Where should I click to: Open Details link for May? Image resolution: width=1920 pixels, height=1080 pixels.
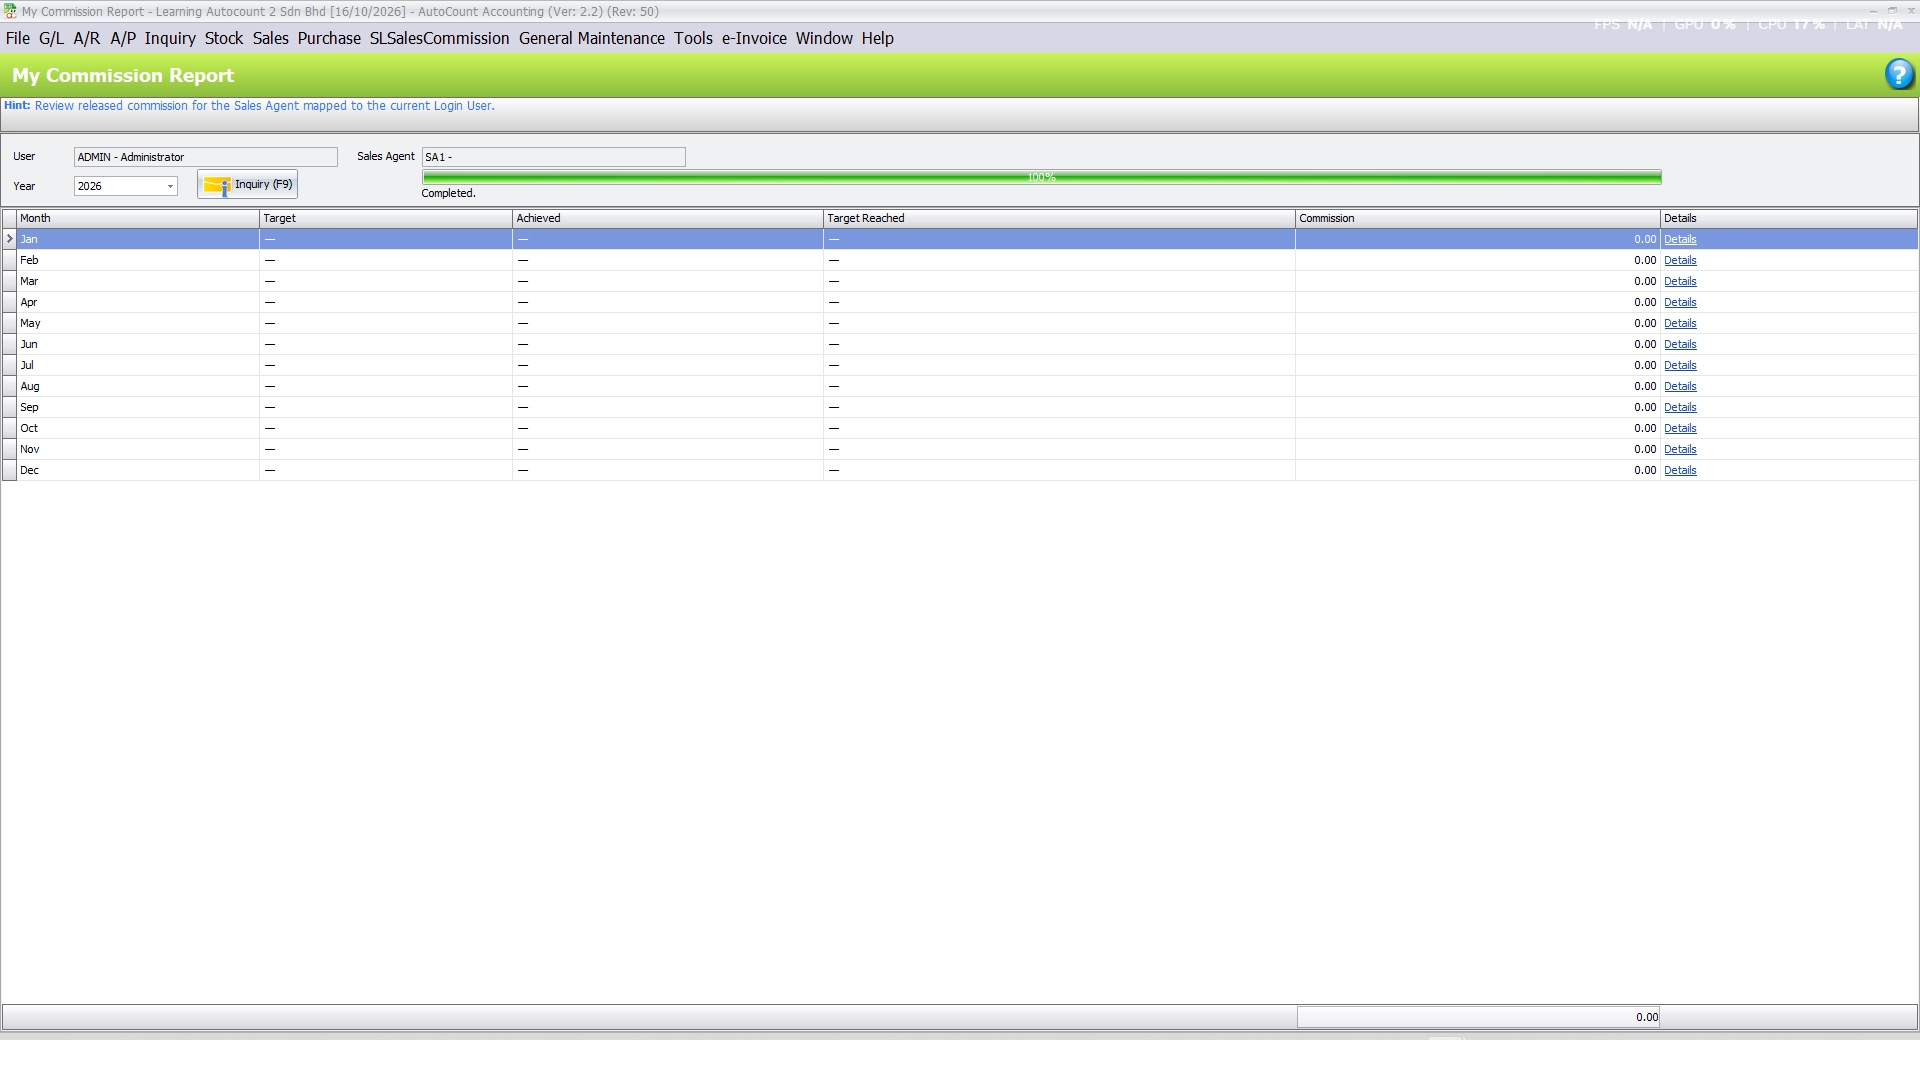click(1680, 323)
